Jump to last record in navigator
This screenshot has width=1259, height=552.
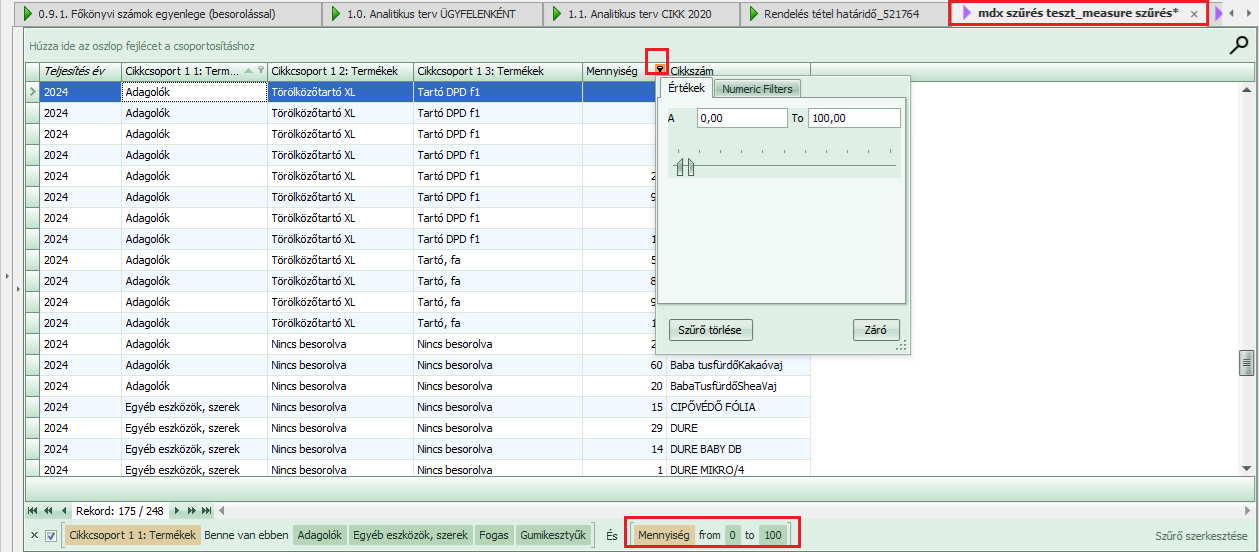[207, 511]
